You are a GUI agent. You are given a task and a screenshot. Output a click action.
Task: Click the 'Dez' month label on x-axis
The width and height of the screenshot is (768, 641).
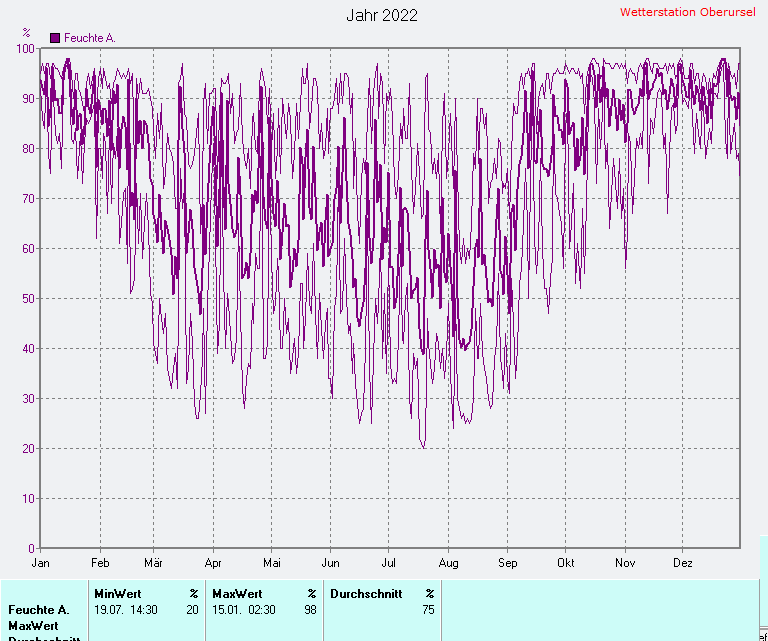(683, 563)
